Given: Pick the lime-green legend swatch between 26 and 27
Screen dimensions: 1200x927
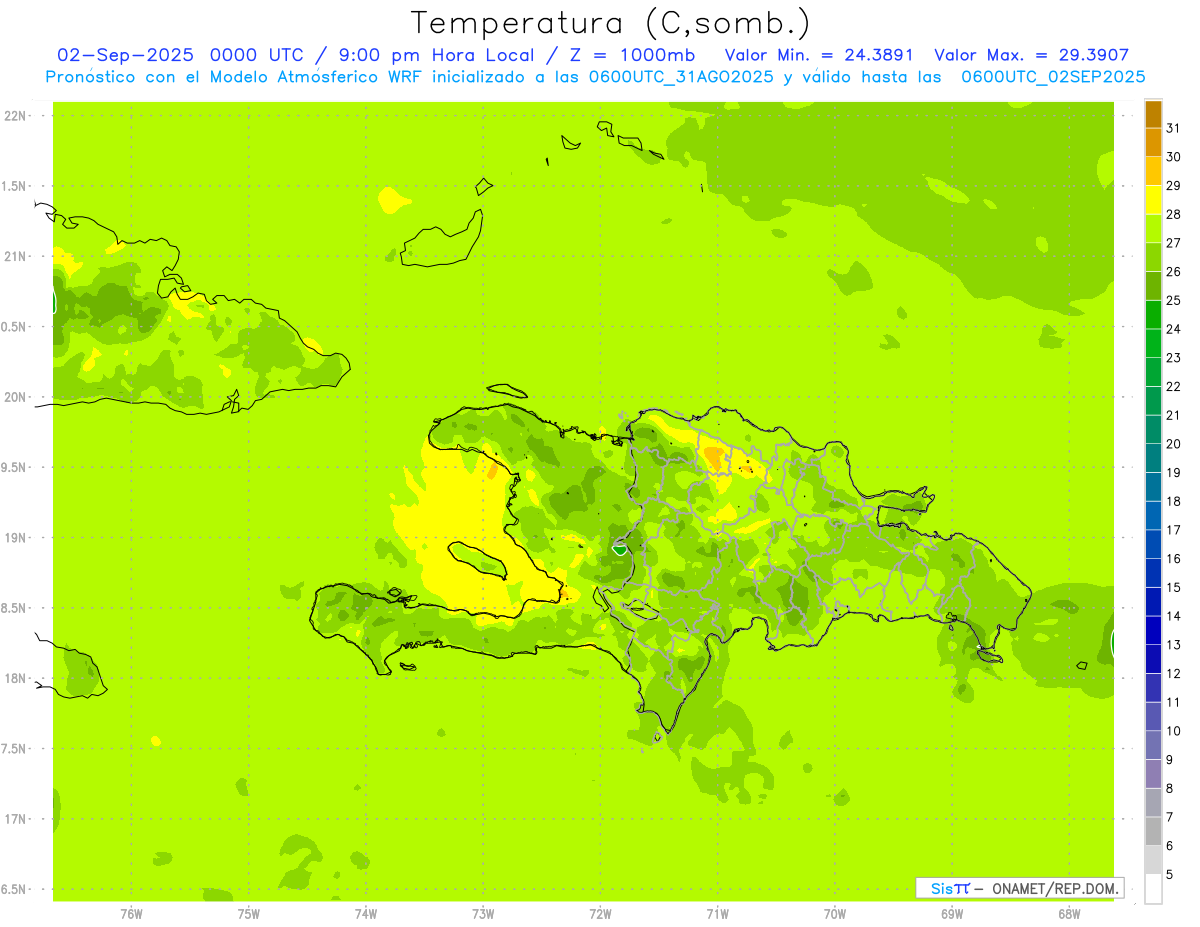Looking at the screenshot, I should (1153, 257).
